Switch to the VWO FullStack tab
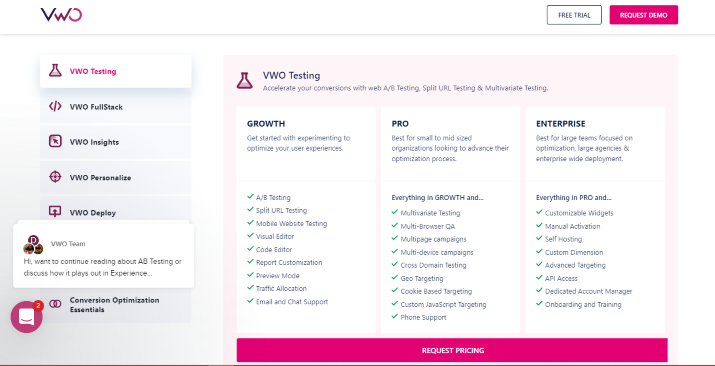Screen dimensions: 715x366 point(115,107)
